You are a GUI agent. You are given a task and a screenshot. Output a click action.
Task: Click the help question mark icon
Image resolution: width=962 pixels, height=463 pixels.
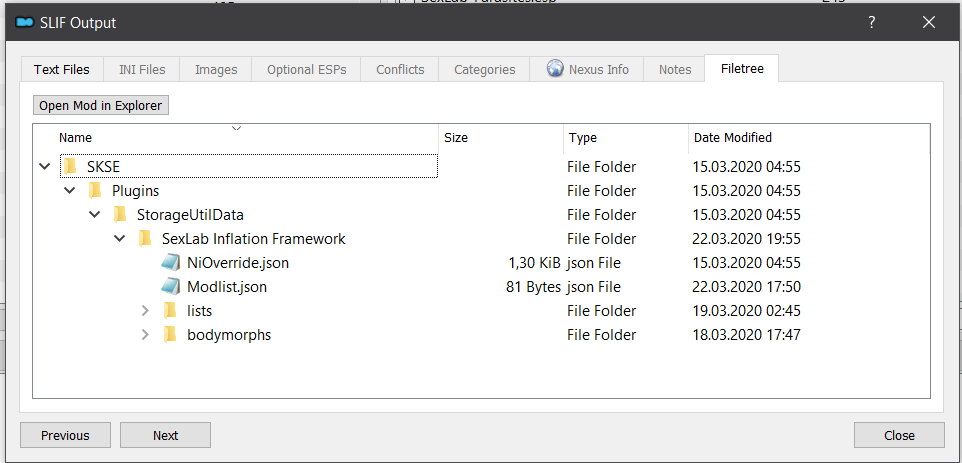[x=872, y=23]
